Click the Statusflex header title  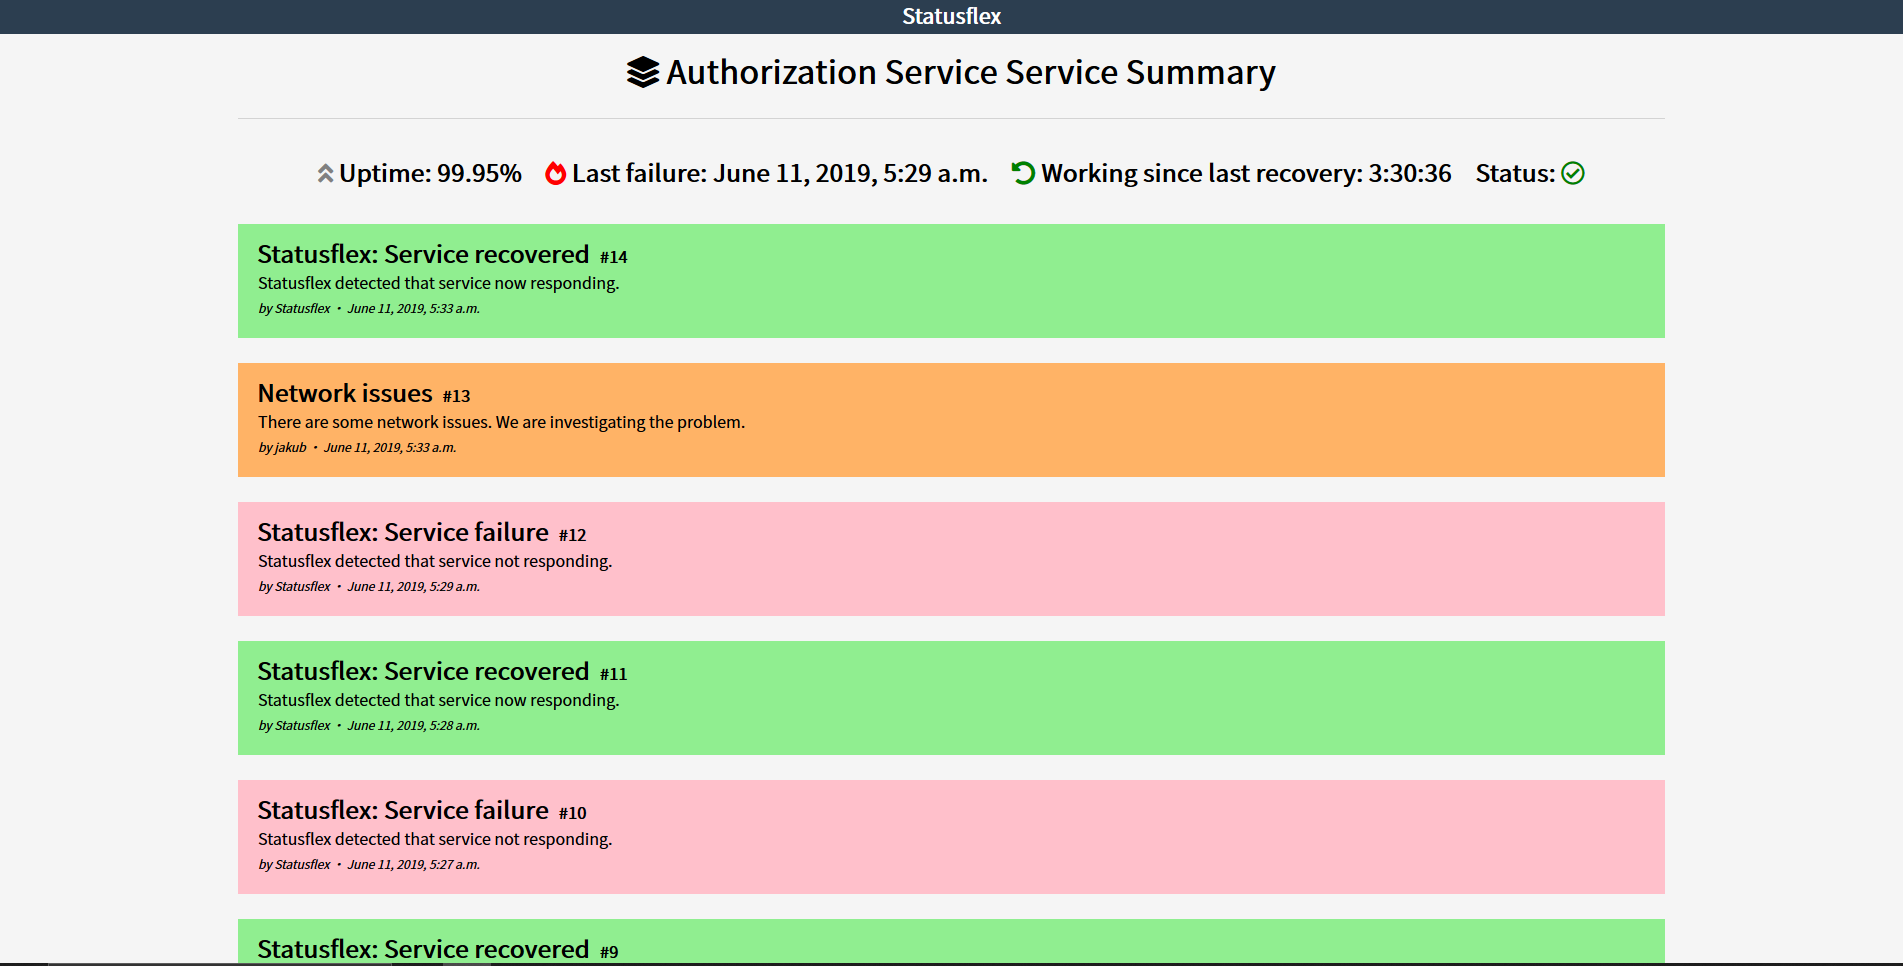951,16
